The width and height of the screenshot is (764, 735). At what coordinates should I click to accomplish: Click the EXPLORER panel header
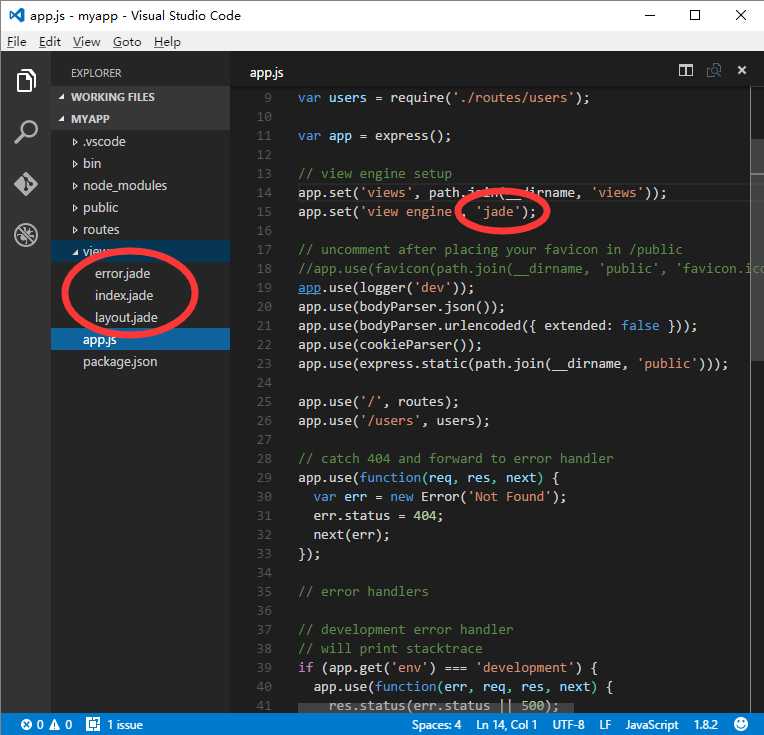click(x=96, y=73)
